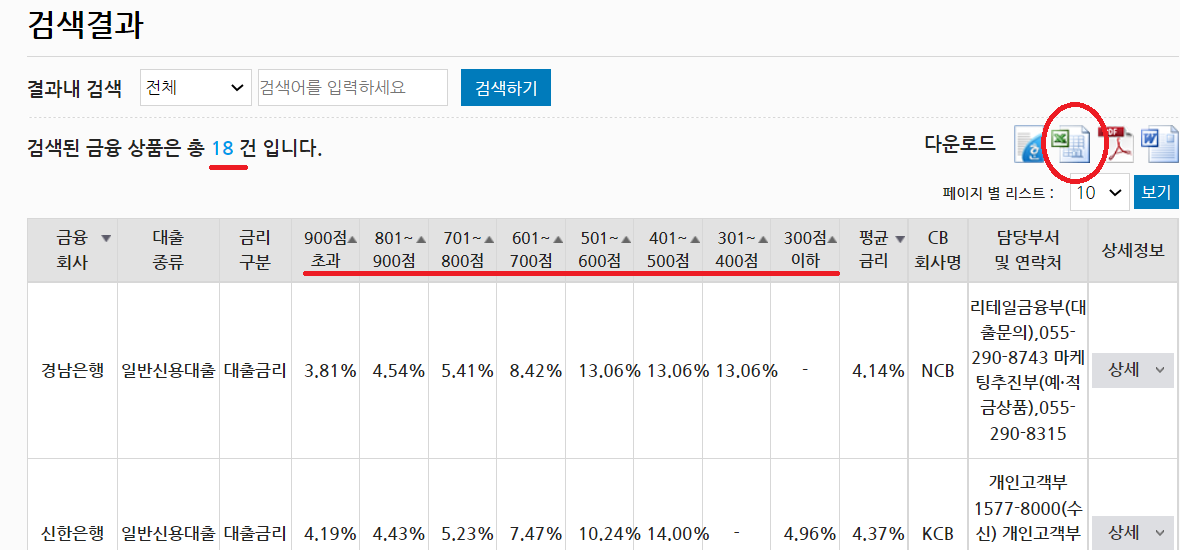Sort by 301~400점 column arrow
This screenshot has width=1180, height=550.
pyautogui.click(x=763, y=239)
